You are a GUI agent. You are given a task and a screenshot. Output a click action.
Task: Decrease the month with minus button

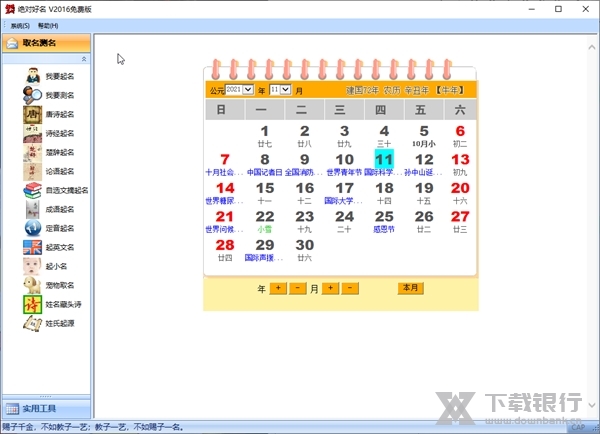(x=350, y=288)
